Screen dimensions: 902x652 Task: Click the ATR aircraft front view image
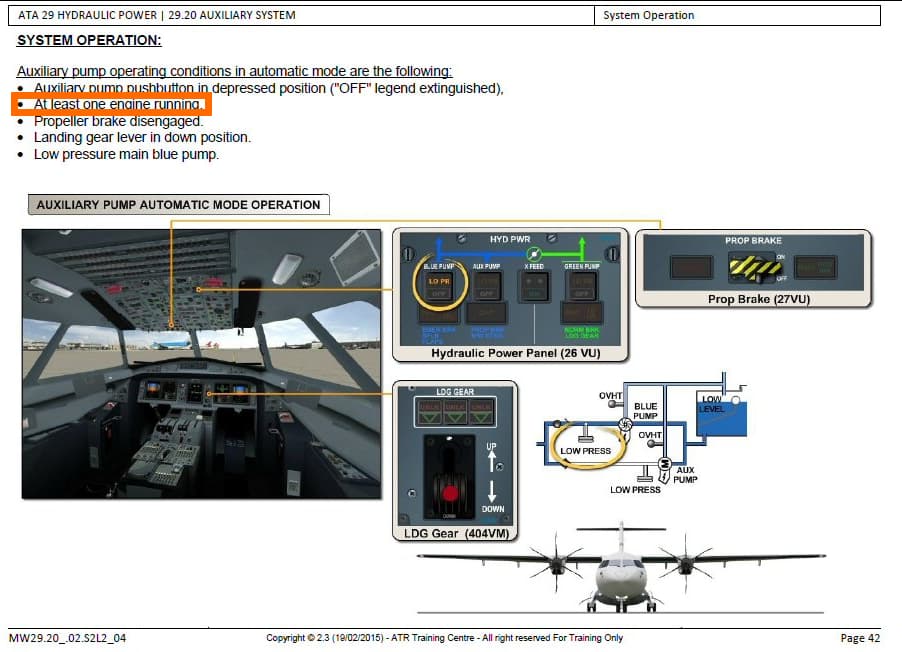[x=621, y=567]
